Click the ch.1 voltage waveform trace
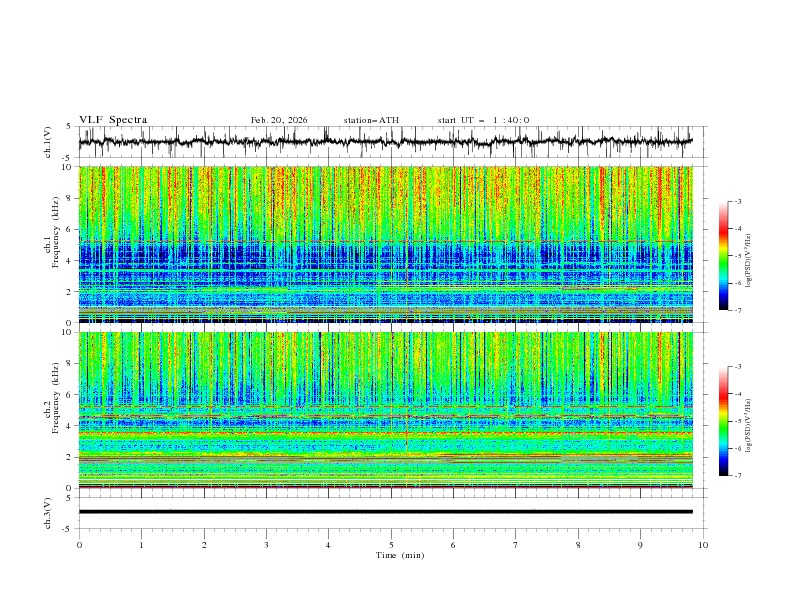Viewport: 792px width, 612px height. click(x=385, y=142)
